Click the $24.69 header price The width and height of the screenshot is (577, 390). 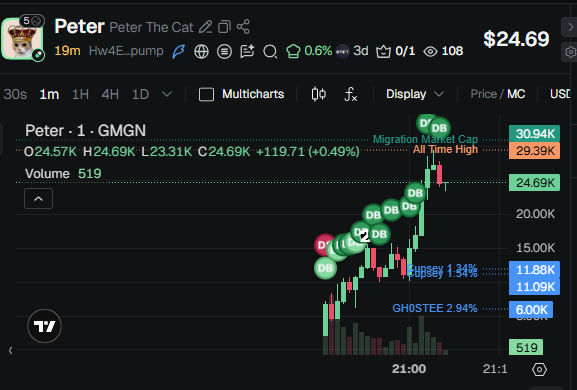[x=516, y=39]
